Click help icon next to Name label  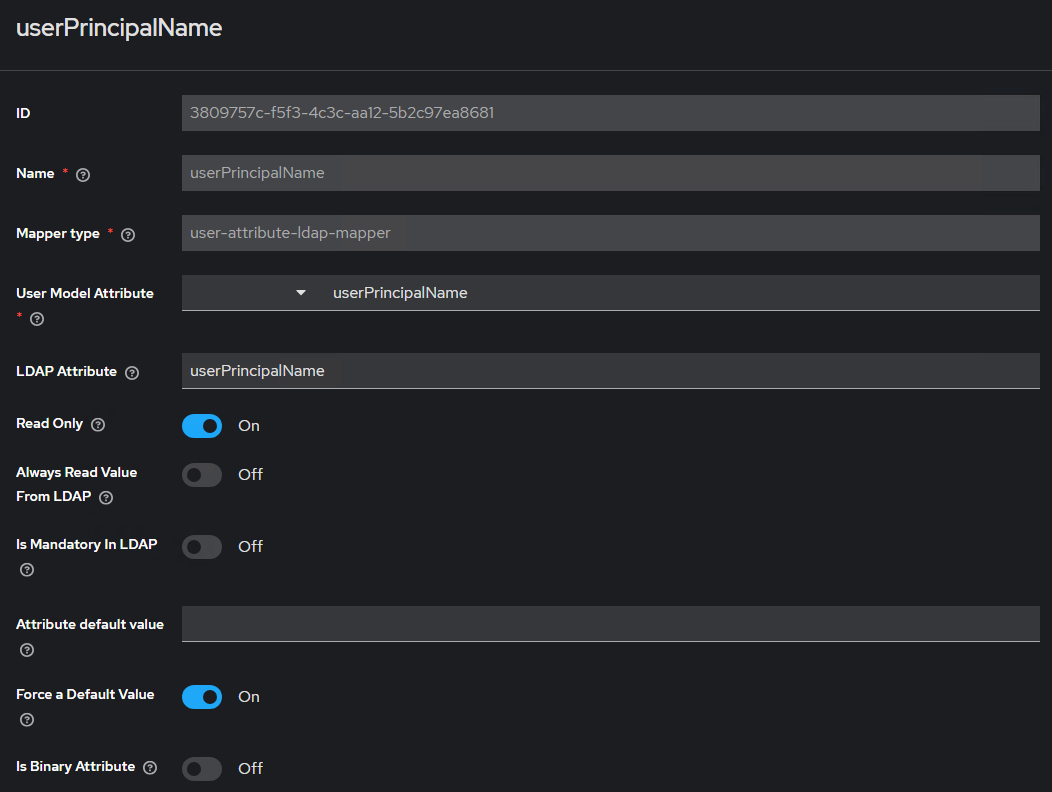(x=83, y=175)
